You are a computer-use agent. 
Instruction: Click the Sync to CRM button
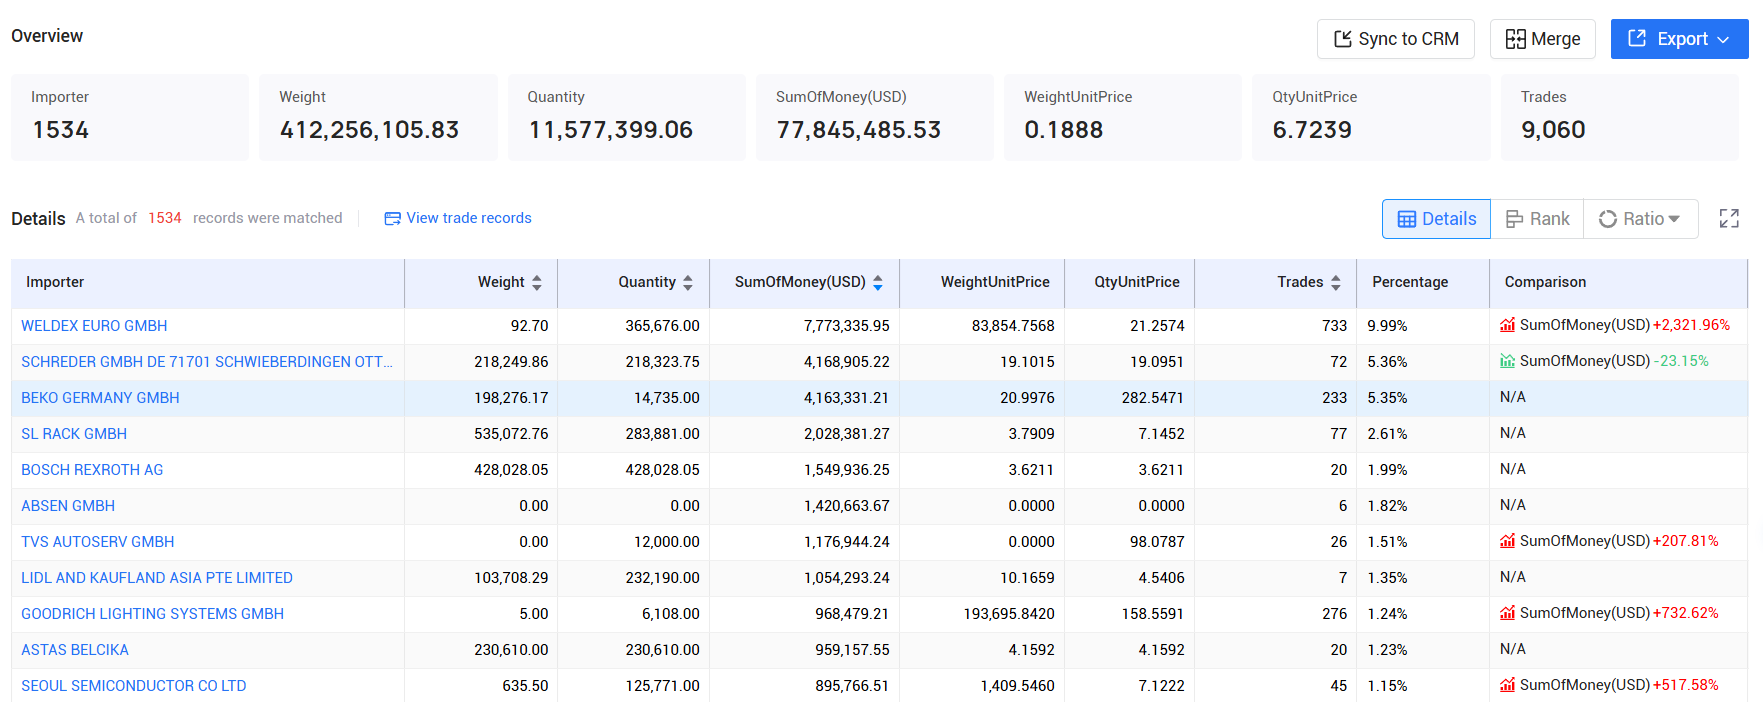point(1396,39)
